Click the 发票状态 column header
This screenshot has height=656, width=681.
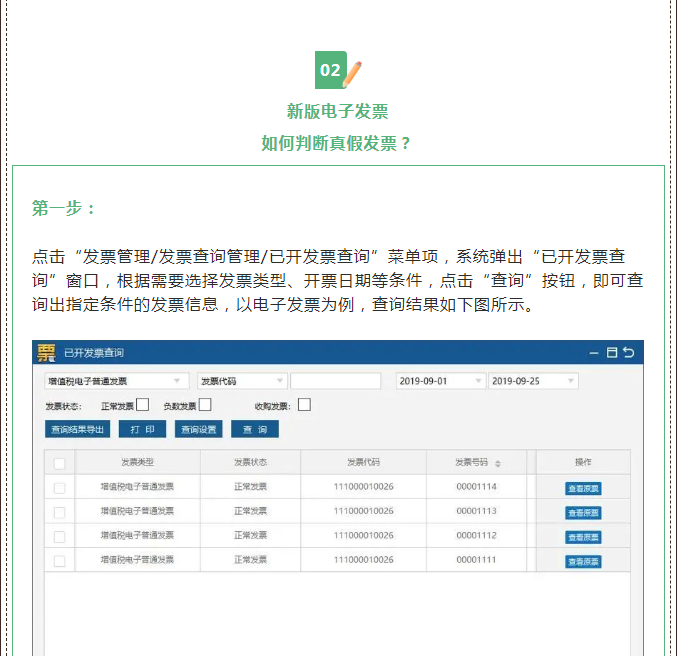coord(250,462)
